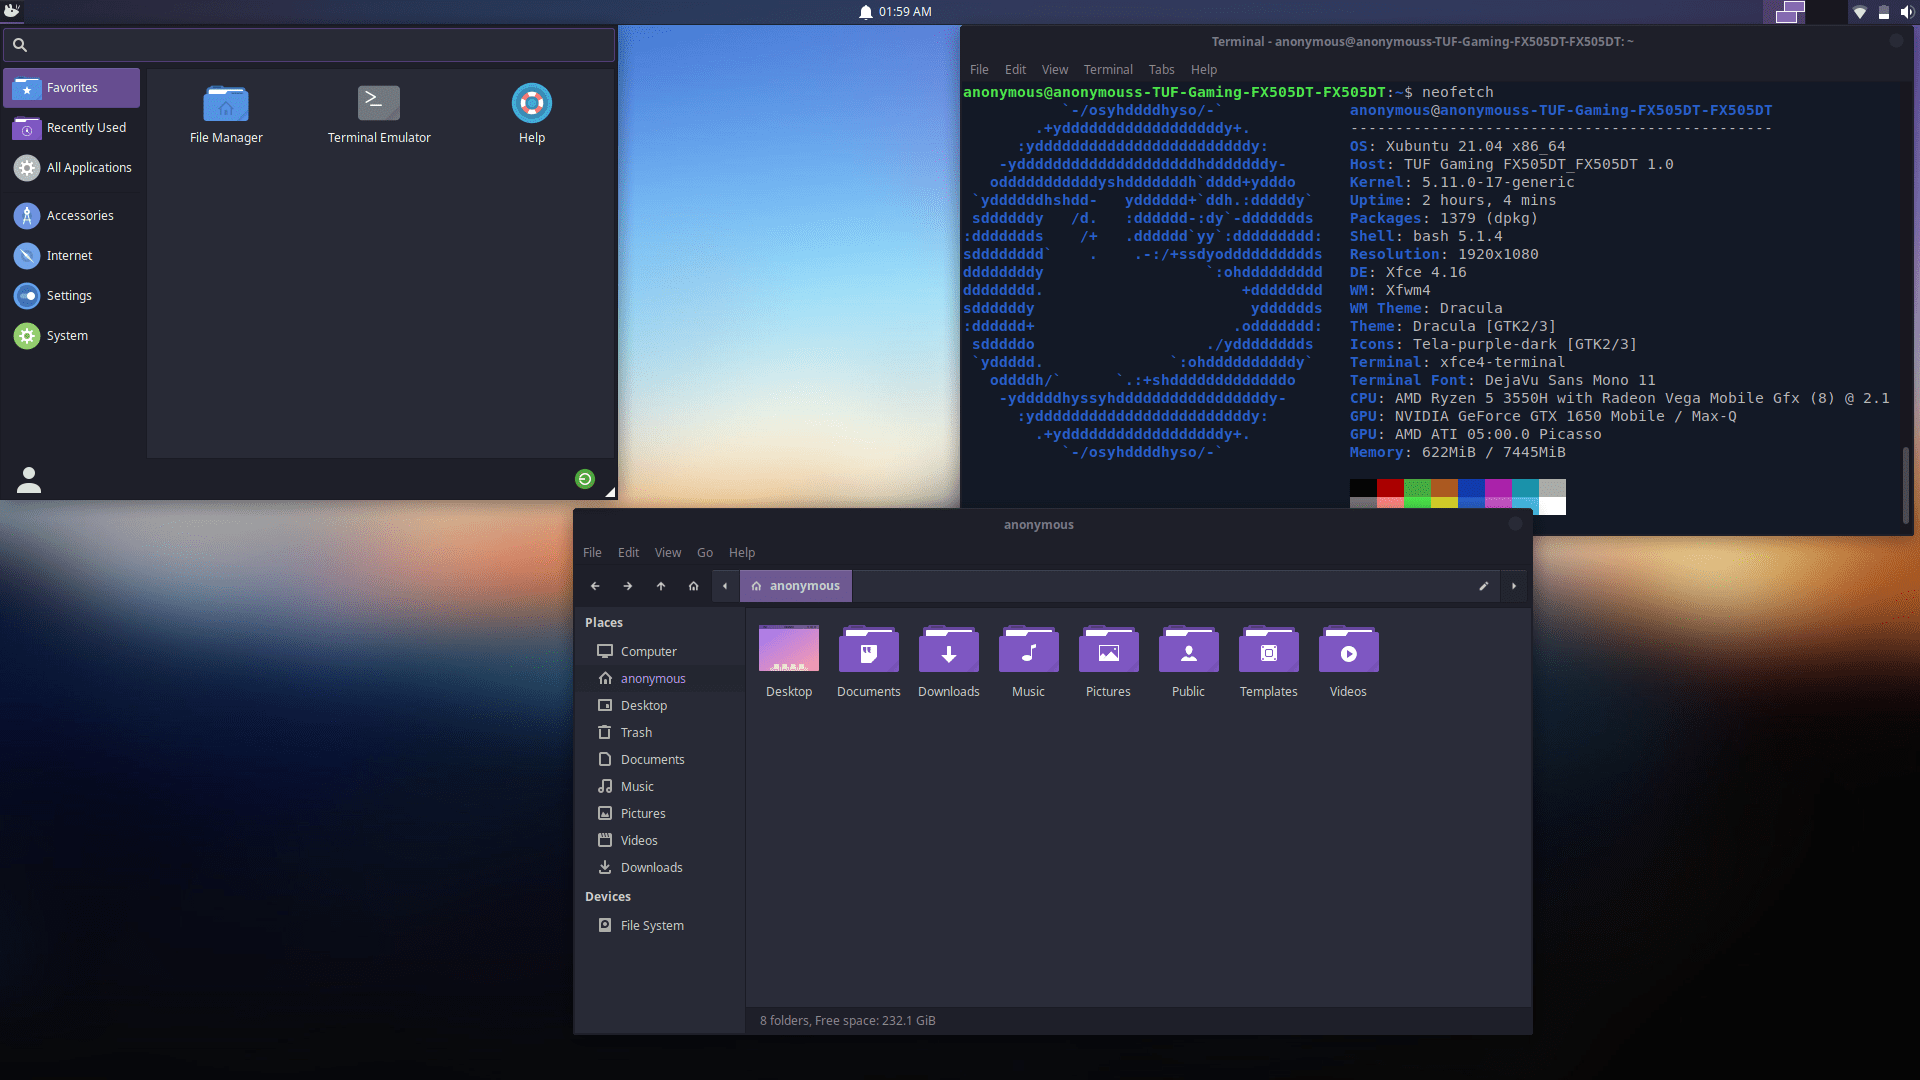Click the Back navigation button in Thunar
This screenshot has height=1080, width=1920.
595,586
